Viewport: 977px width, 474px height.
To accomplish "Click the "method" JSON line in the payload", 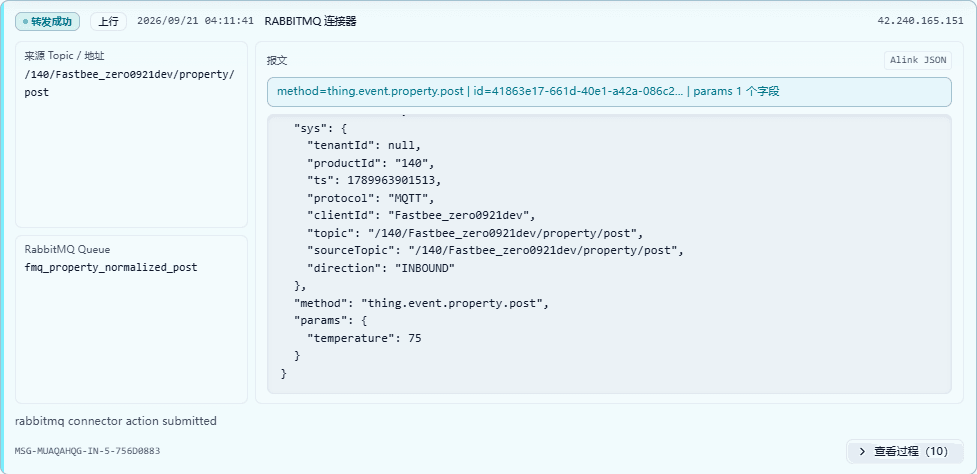I will [421, 303].
